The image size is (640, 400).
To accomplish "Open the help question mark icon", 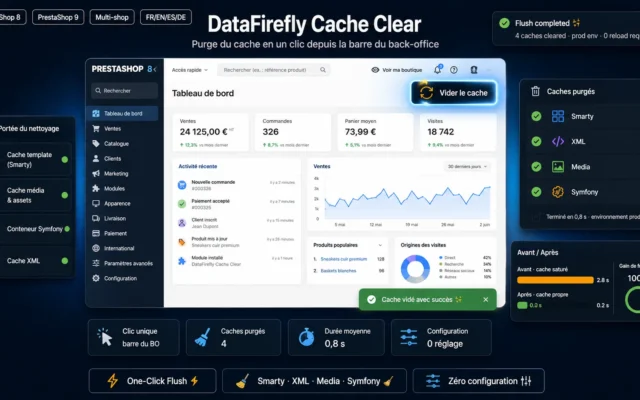I will click(453, 70).
